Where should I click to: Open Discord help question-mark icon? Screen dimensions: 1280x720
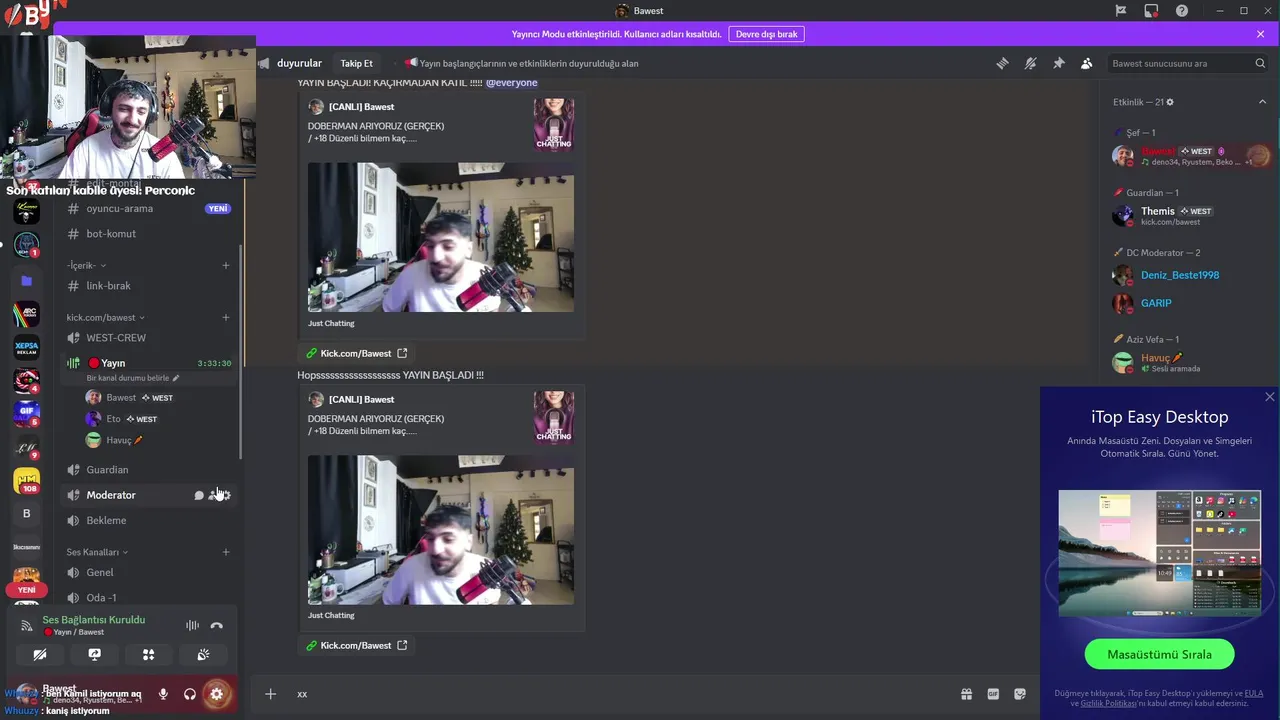[x=1182, y=11]
